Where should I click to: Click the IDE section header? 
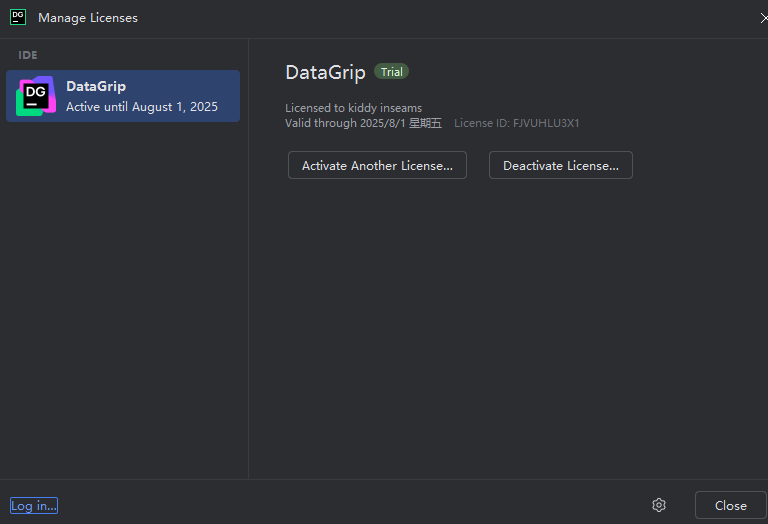[28, 55]
